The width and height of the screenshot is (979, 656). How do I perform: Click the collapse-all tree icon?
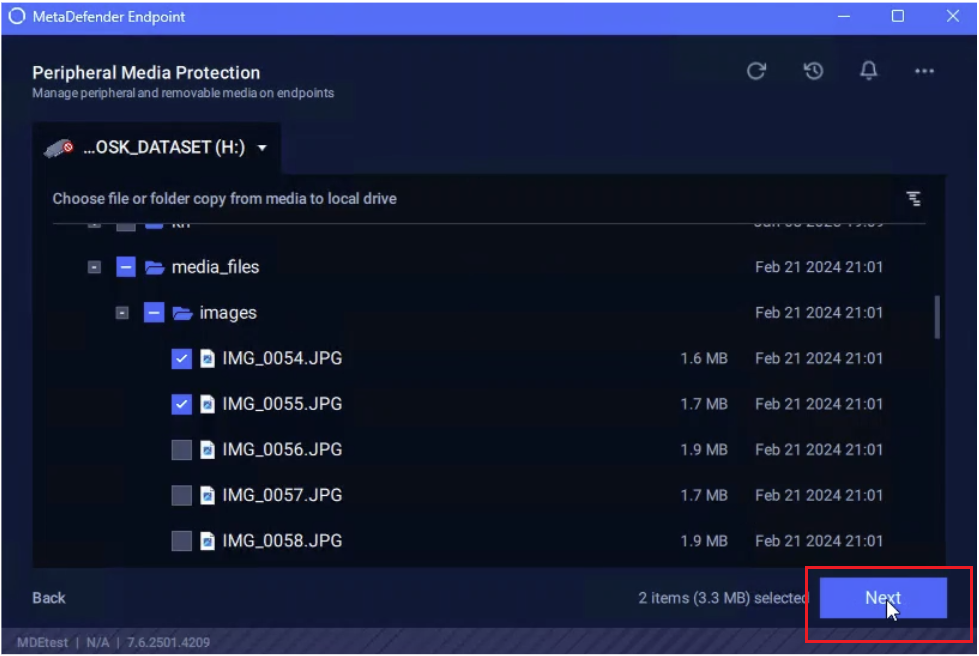pyautogui.click(x=913, y=198)
